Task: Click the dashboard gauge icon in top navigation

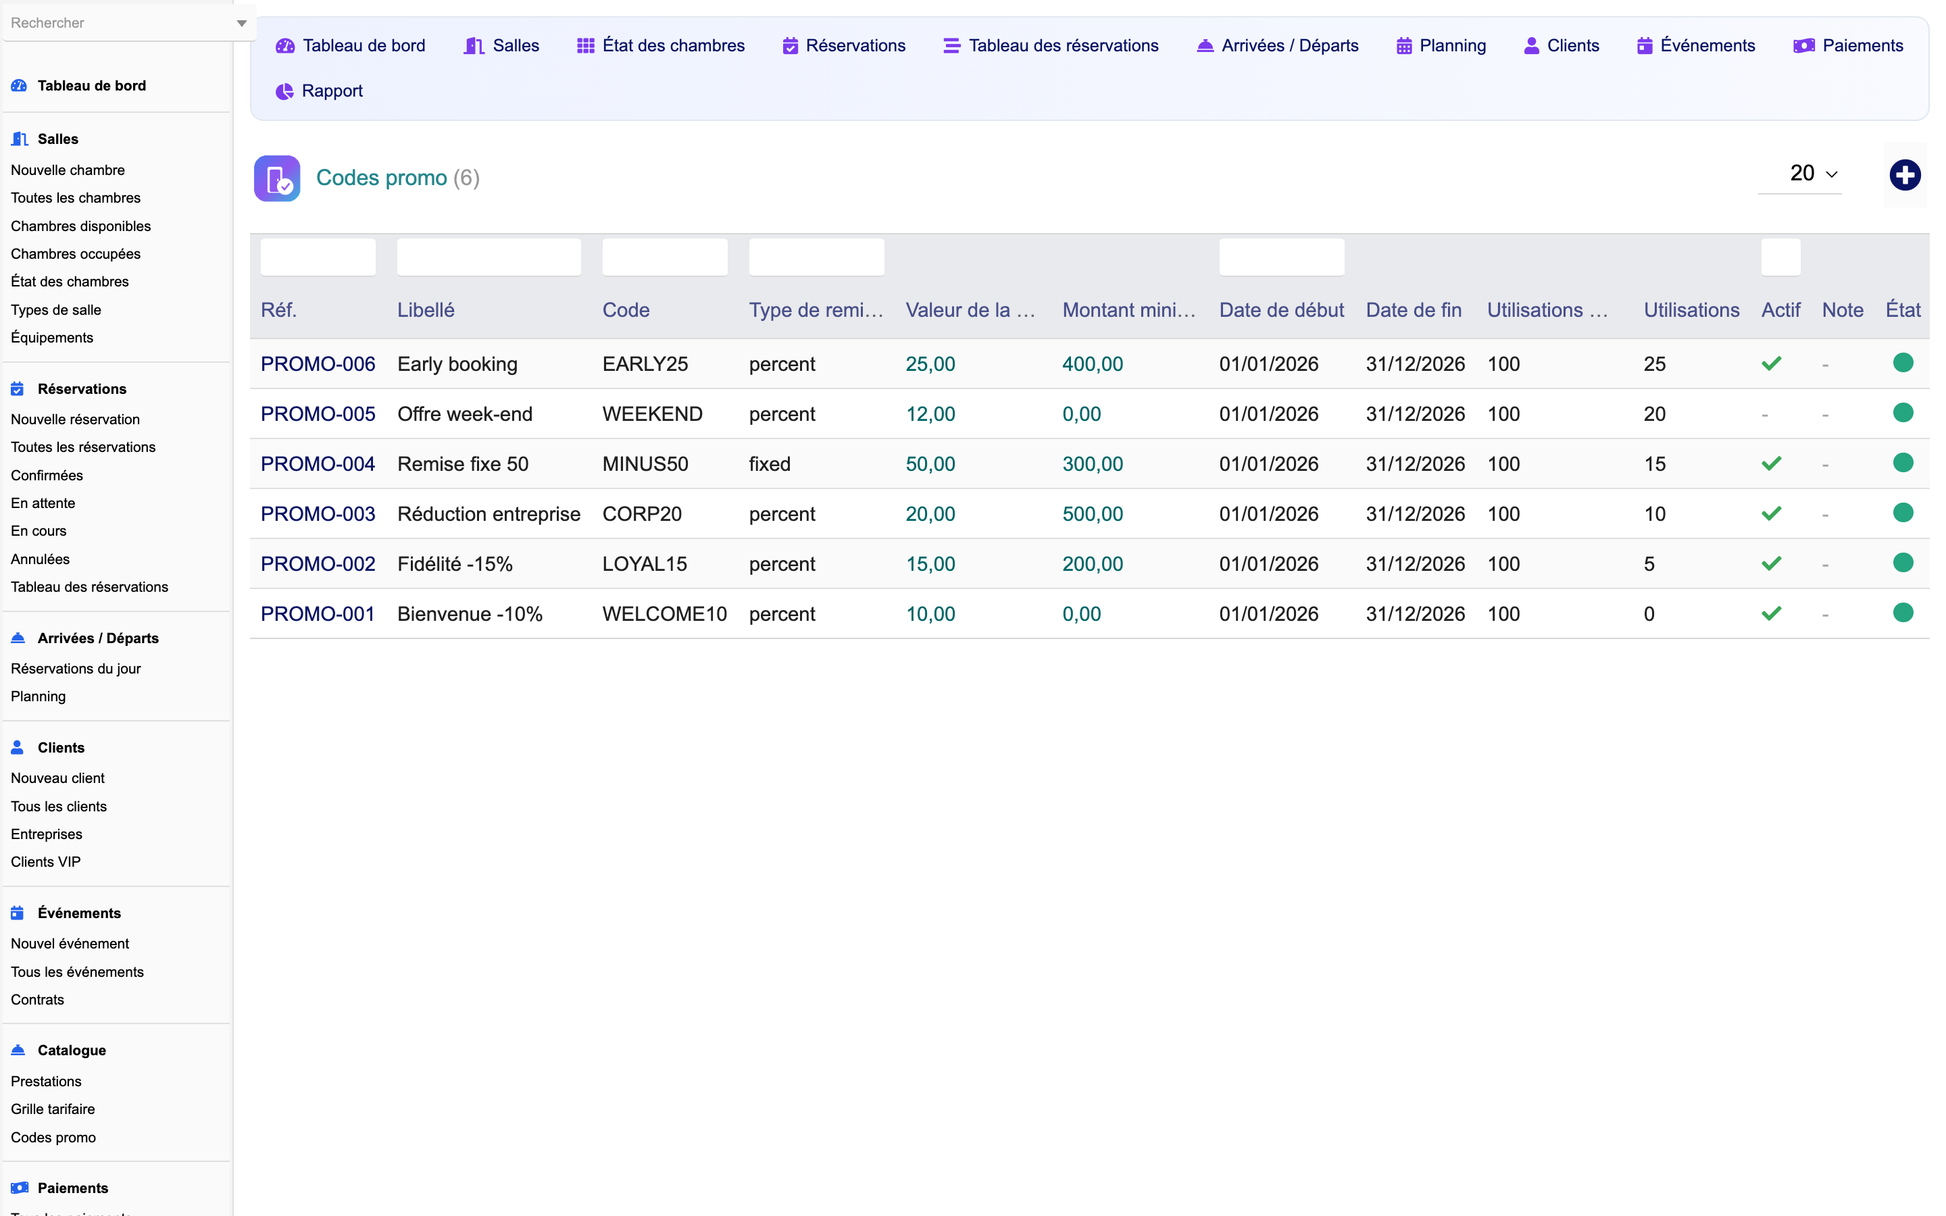Action: tap(285, 46)
